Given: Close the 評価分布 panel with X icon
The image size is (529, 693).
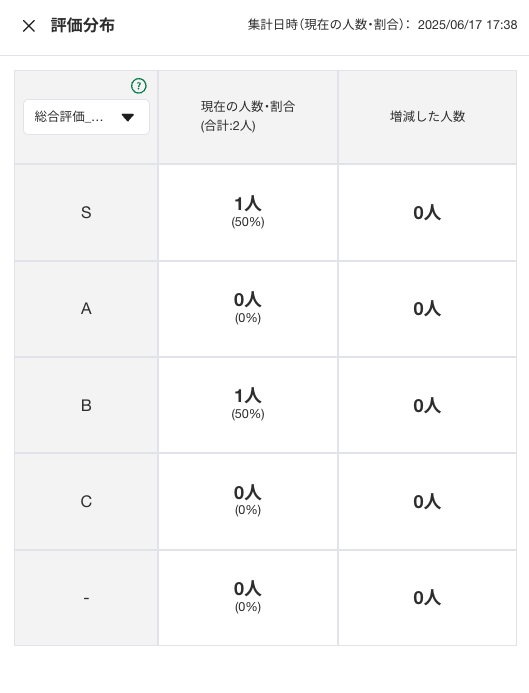Looking at the screenshot, I should tap(29, 26).
